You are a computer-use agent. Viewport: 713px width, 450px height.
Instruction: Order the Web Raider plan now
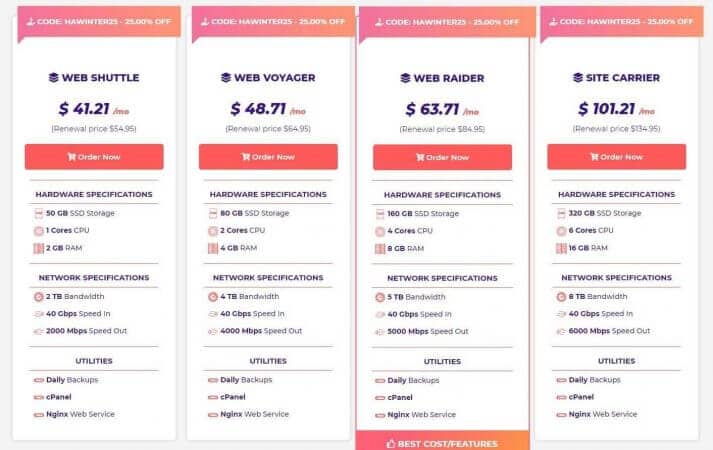[442, 157]
